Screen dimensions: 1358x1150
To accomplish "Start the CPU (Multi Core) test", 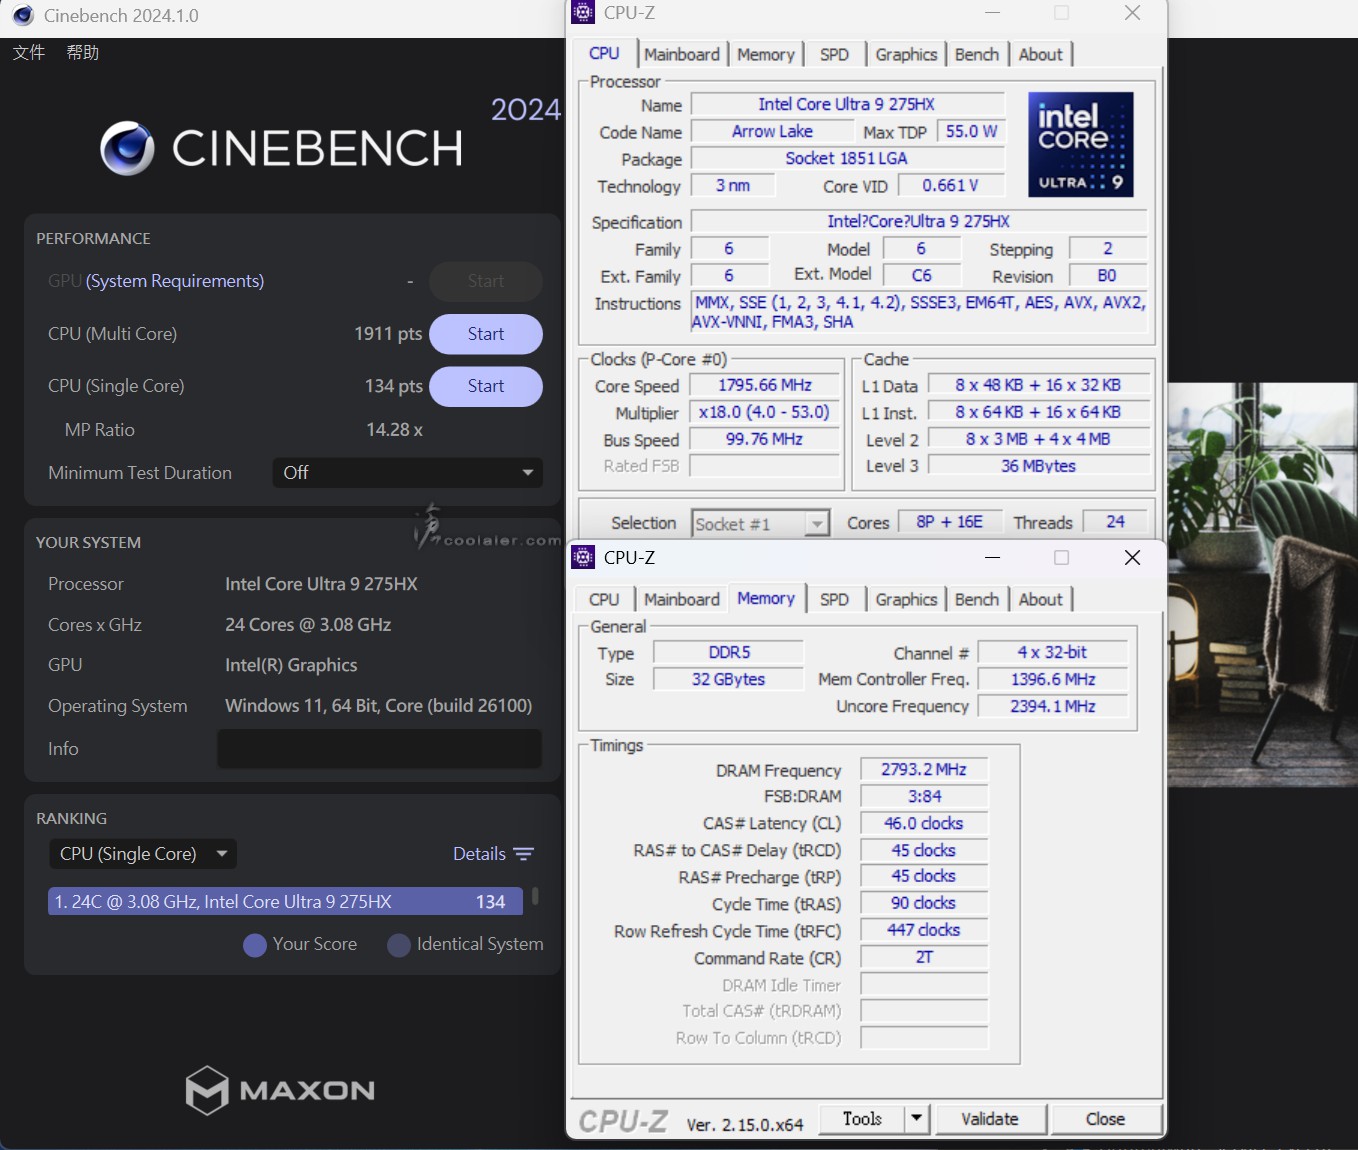I will 486,334.
